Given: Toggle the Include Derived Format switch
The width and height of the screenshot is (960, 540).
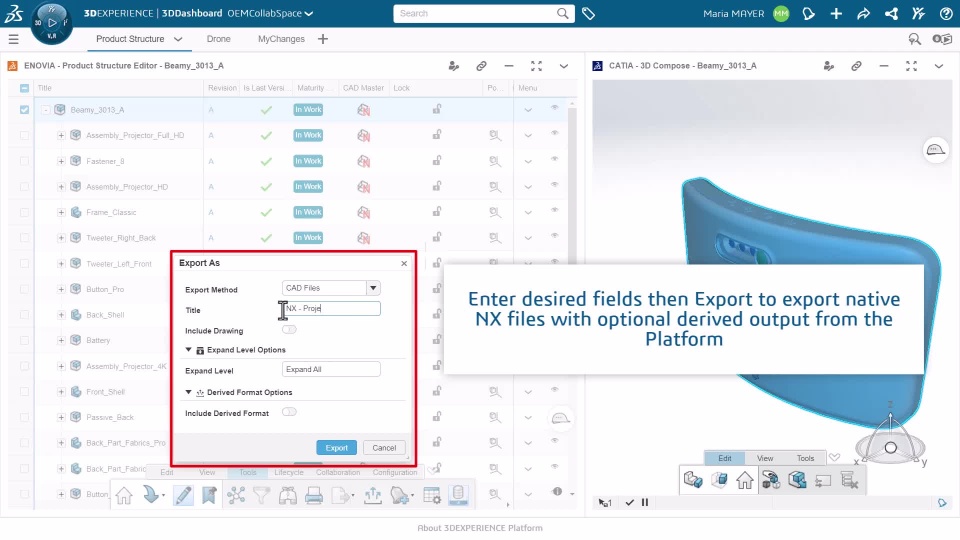Looking at the screenshot, I should [289, 412].
